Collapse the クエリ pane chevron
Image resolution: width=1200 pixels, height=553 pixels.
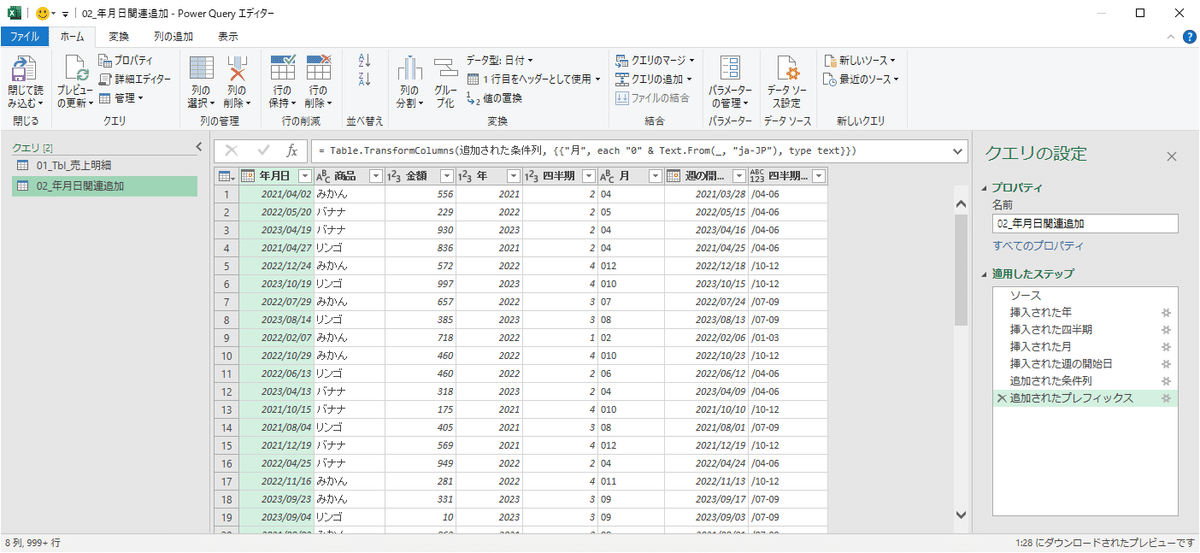coord(197,148)
